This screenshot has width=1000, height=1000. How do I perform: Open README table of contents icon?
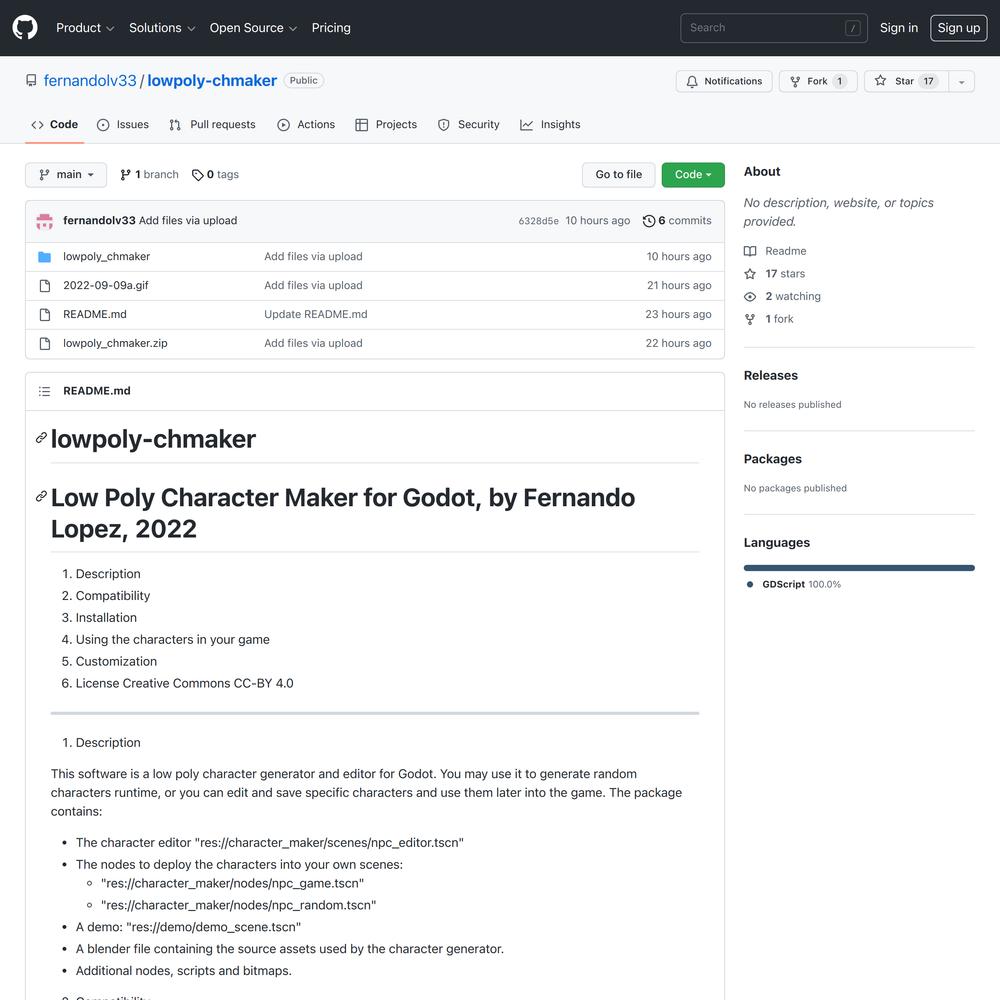(44, 391)
